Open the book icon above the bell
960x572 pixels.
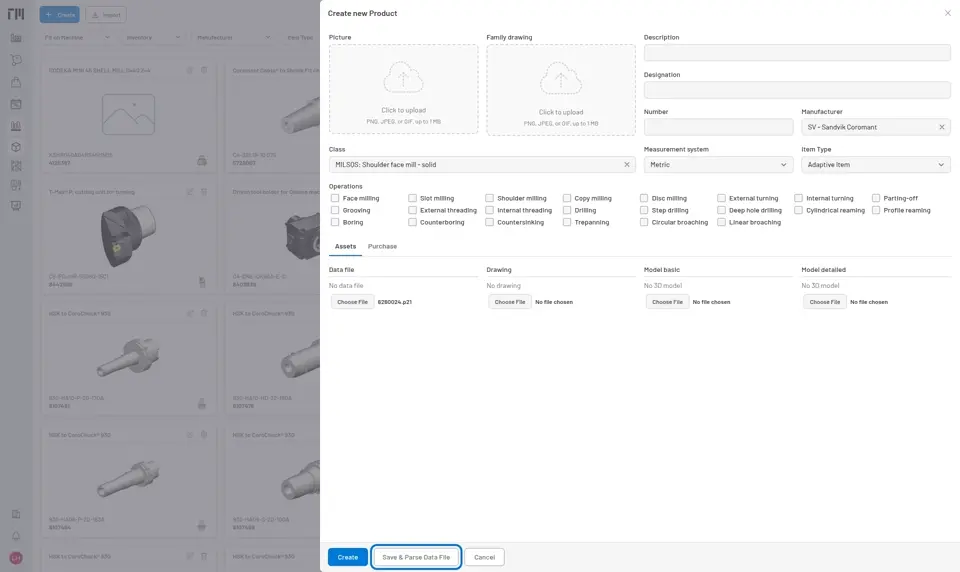tap(16, 514)
